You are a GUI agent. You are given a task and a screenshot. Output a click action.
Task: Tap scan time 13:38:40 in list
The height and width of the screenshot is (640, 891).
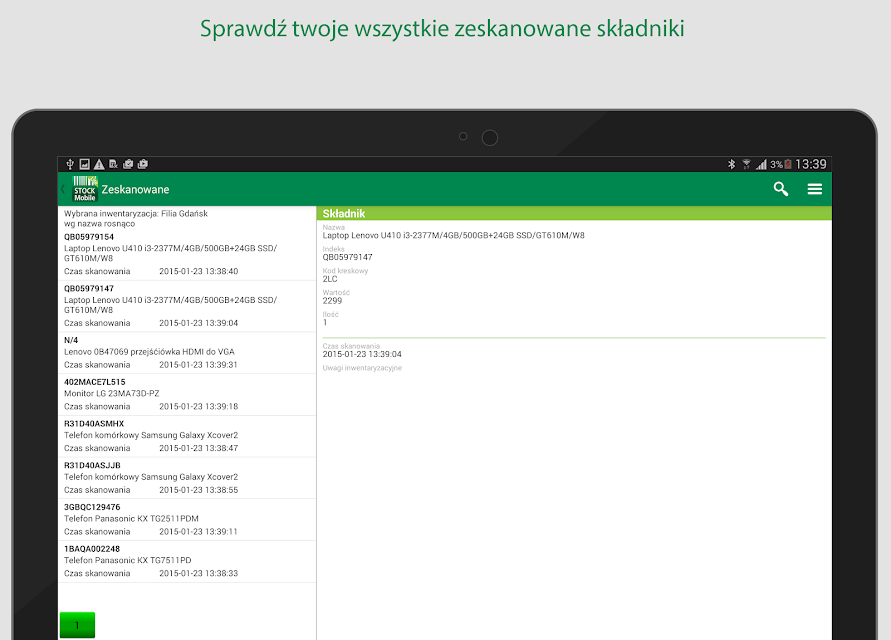(x=198, y=271)
